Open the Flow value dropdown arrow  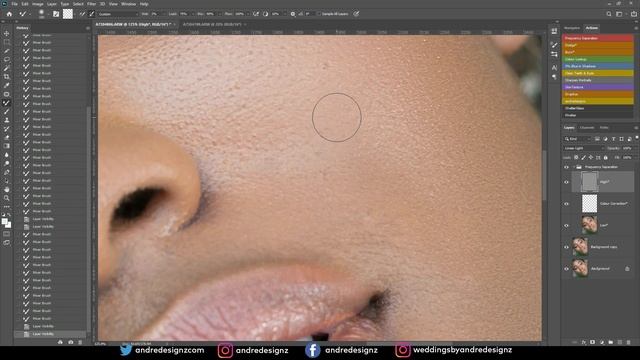click(247, 14)
